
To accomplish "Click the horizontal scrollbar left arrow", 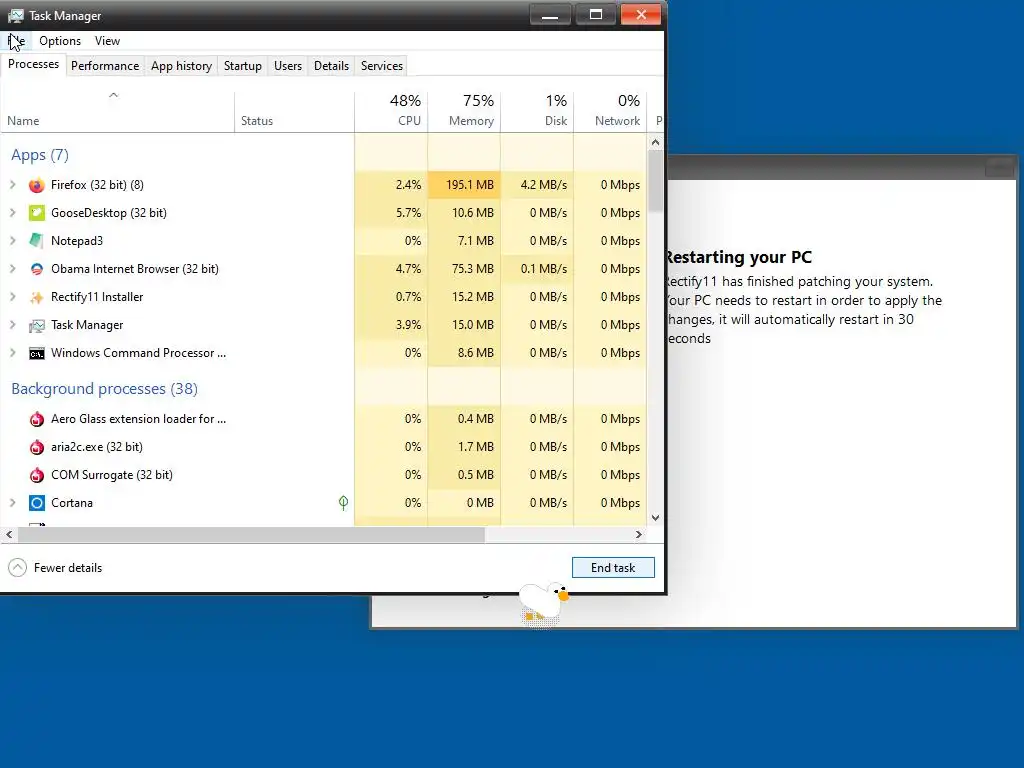I will (9, 534).
